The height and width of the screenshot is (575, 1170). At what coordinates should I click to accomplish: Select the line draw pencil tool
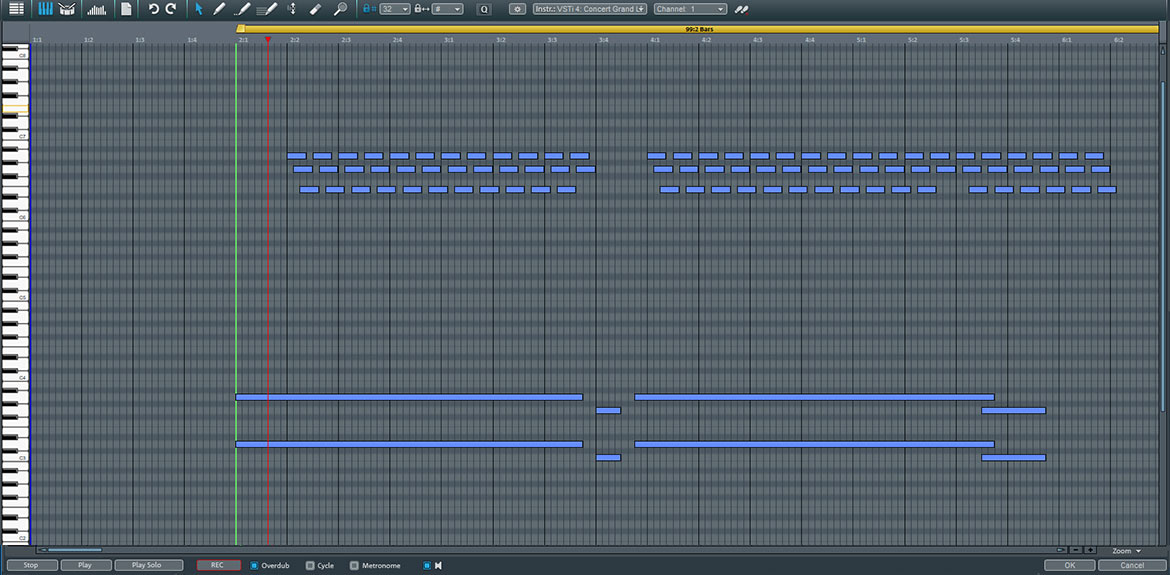(x=242, y=9)
